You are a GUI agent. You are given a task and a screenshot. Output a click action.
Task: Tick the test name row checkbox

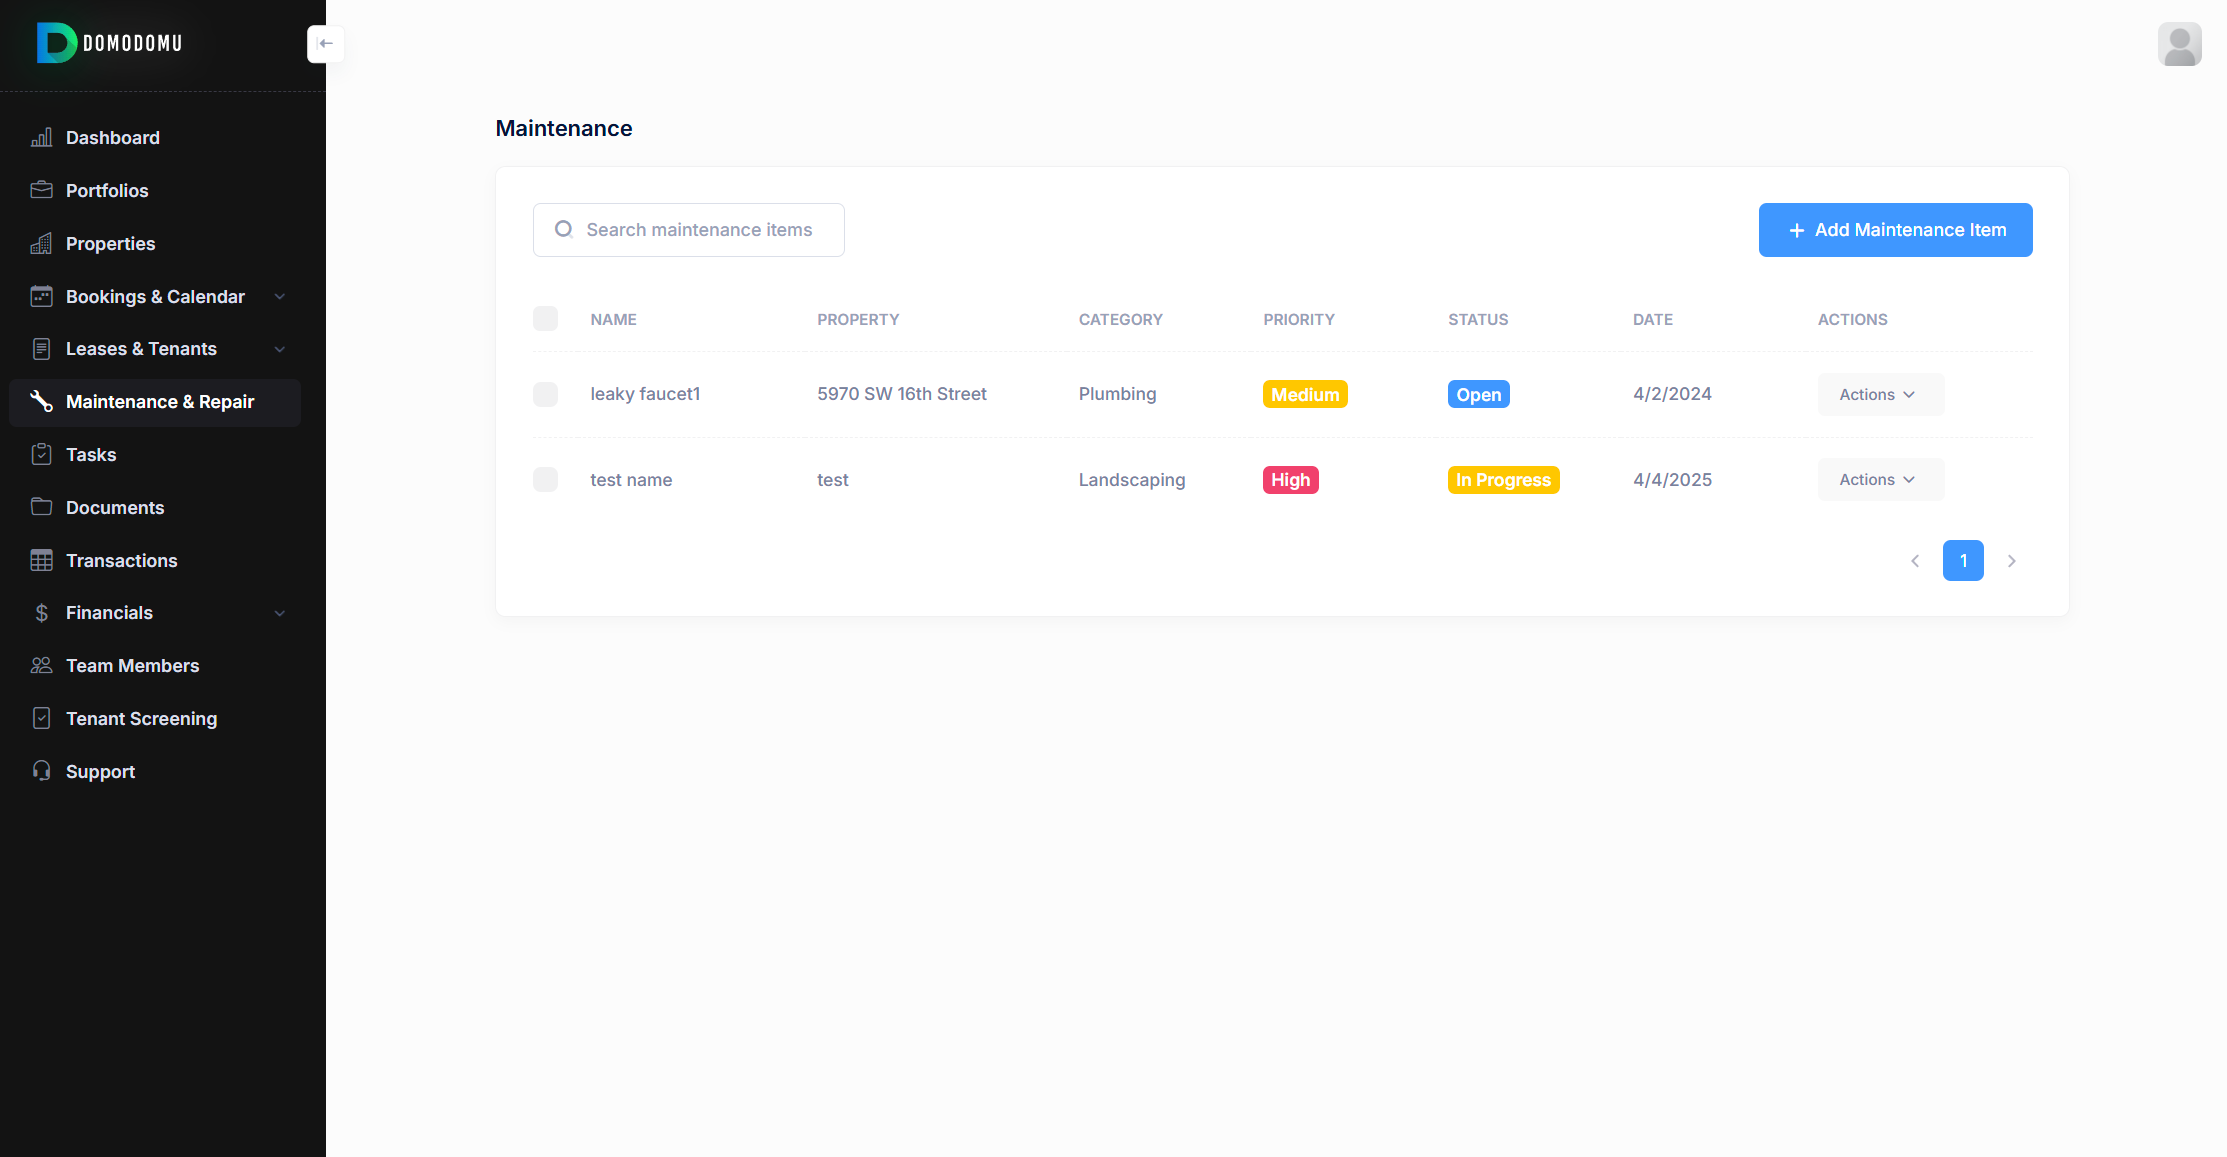tap(545, 480)
